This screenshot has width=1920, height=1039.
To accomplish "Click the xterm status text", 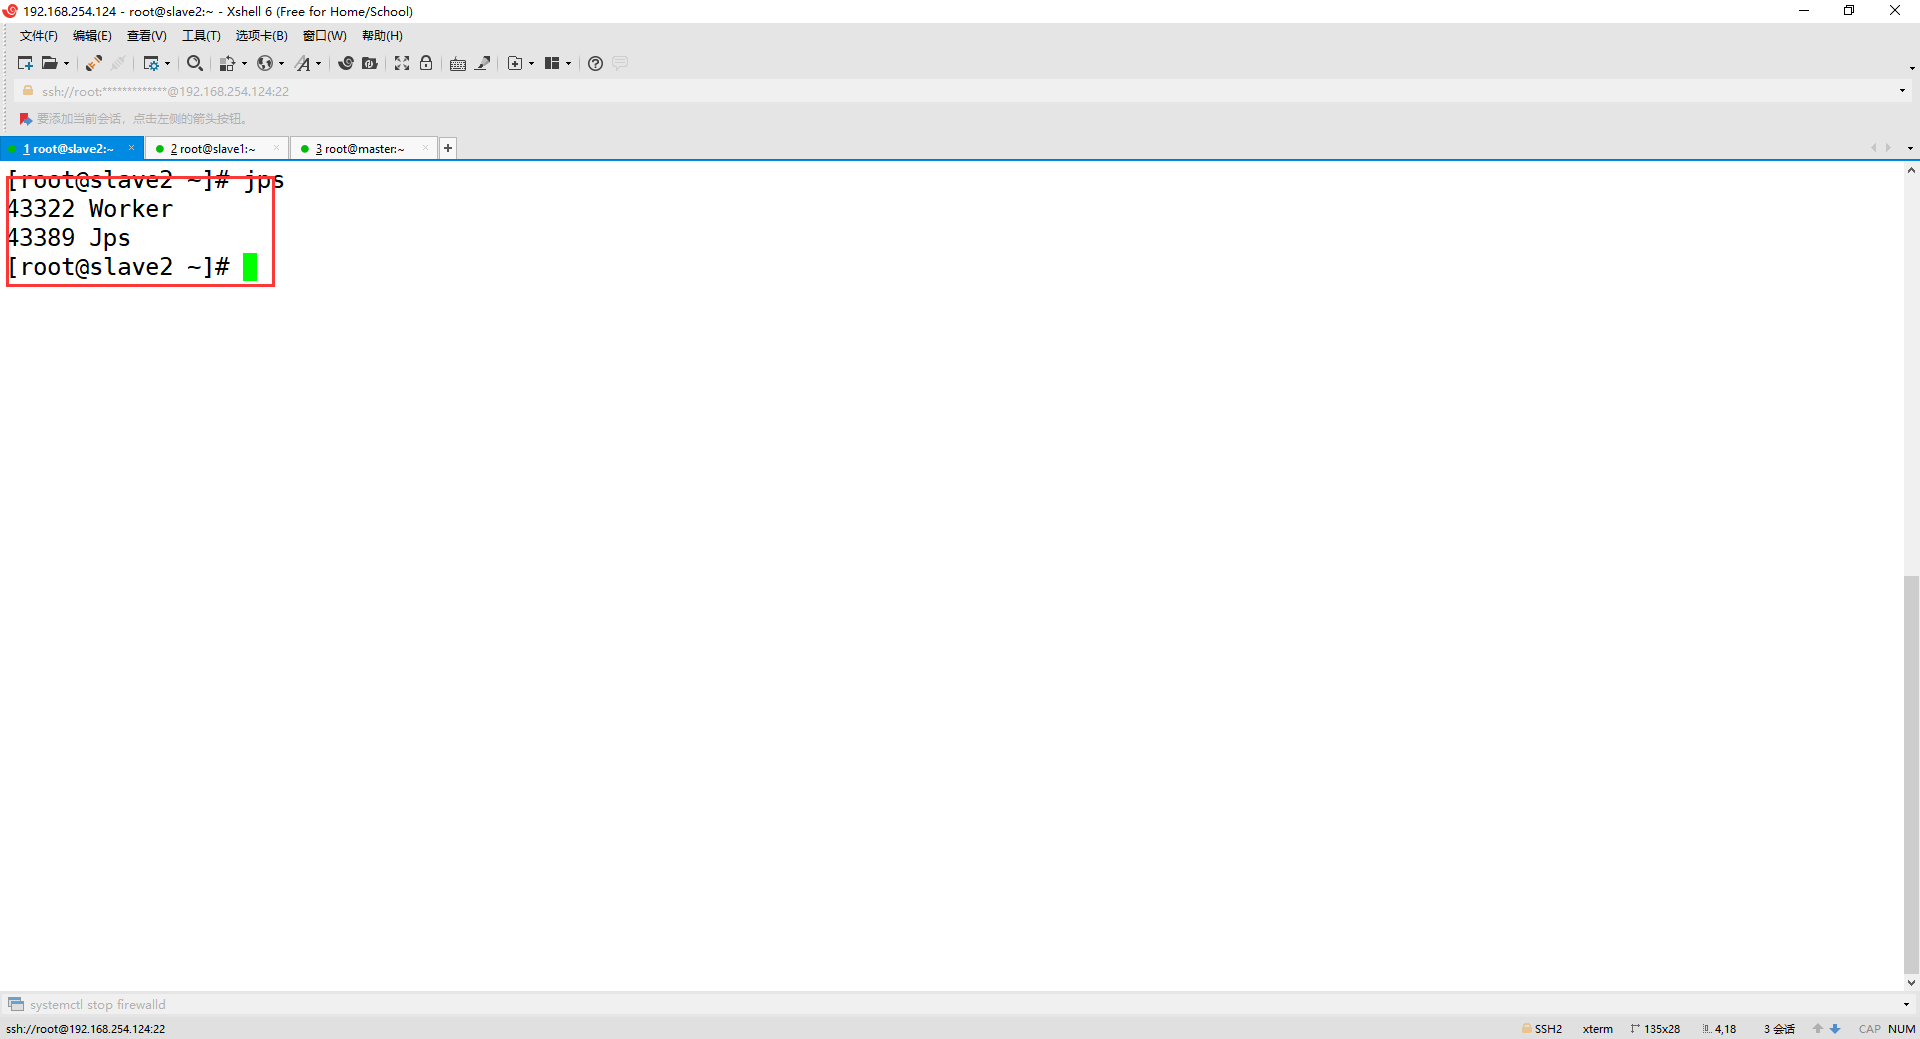I will tap(1598, 1028).
